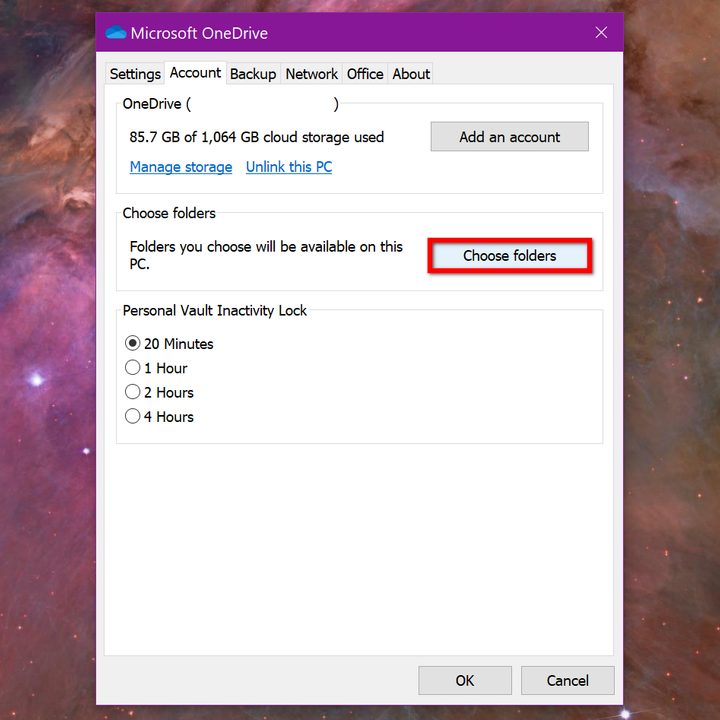Choose the 1 Hour inactivity lock option
Image resolution: width=720 pixels, height=720 pixels.
[x=156, y=368]
